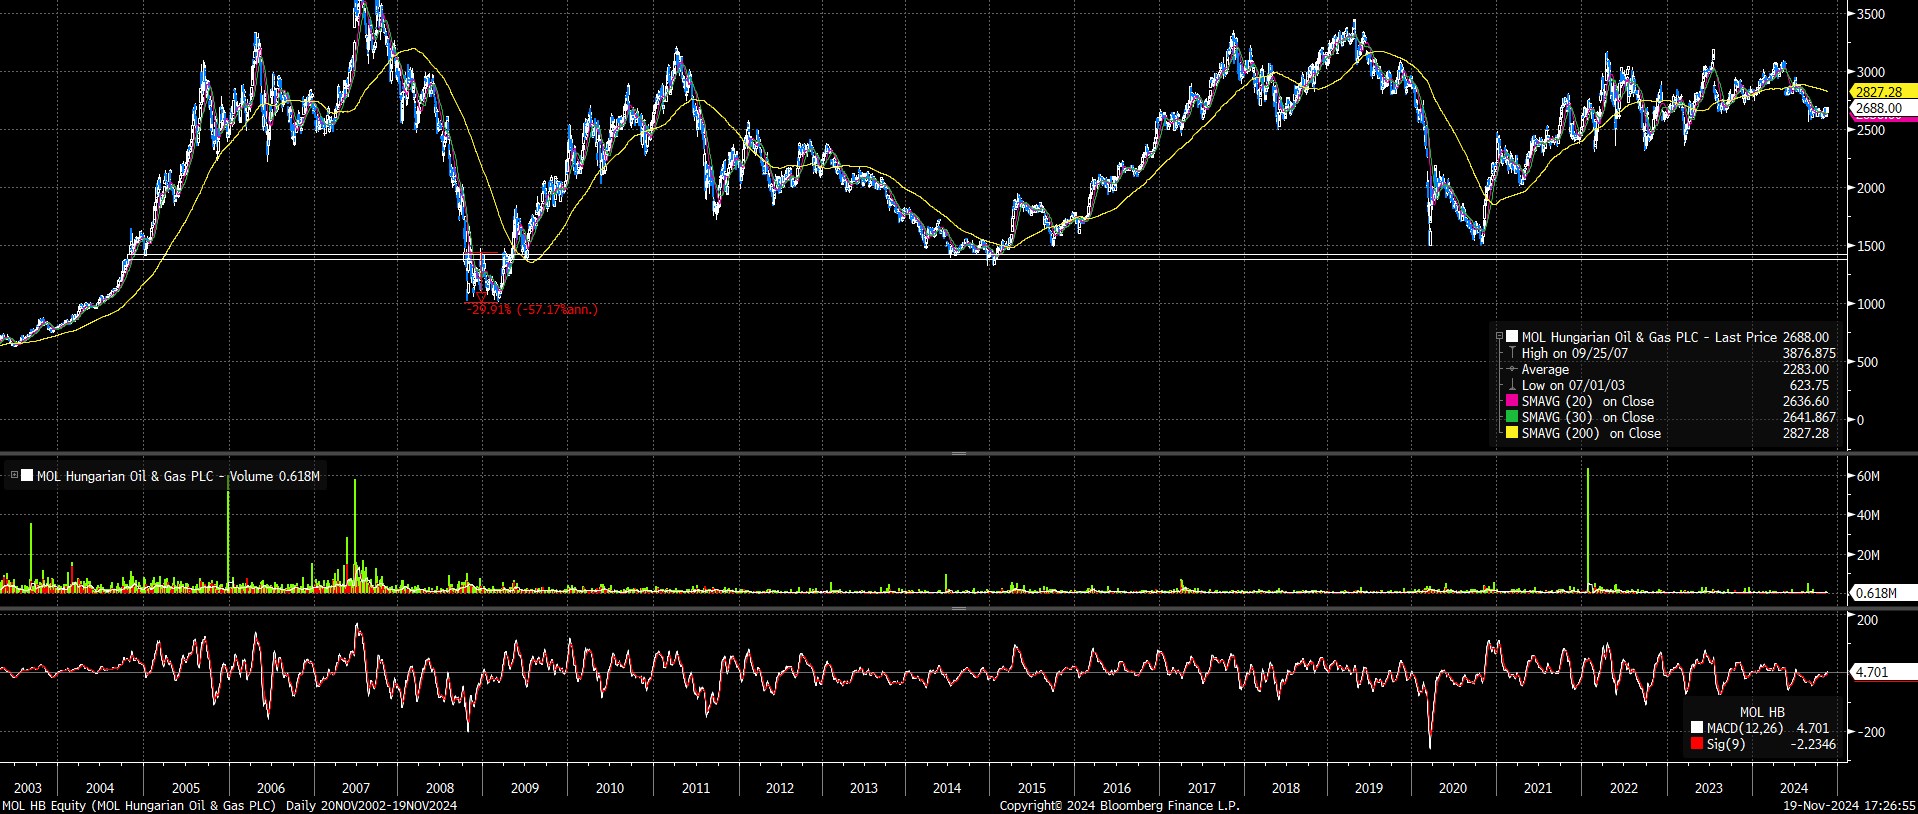Click the yellow SMAVG (200) swatch
The width and height of the screenshot is (1918, 814).
point(1512,433)
